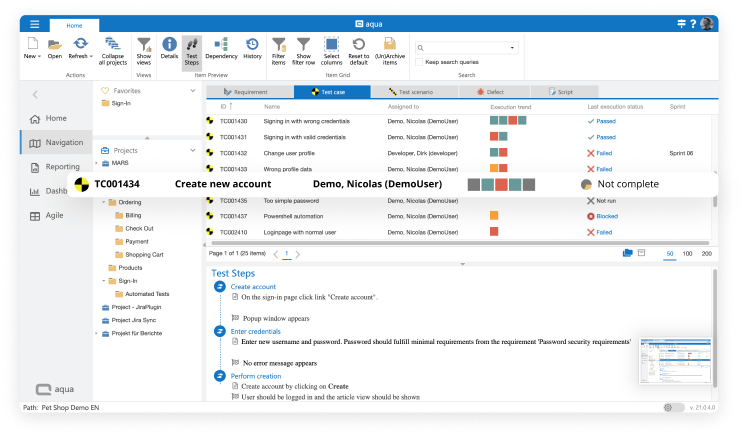Click the Dependency ribbon icon
This screenshot has height=436, width=751.
click(x=221, y=48)
